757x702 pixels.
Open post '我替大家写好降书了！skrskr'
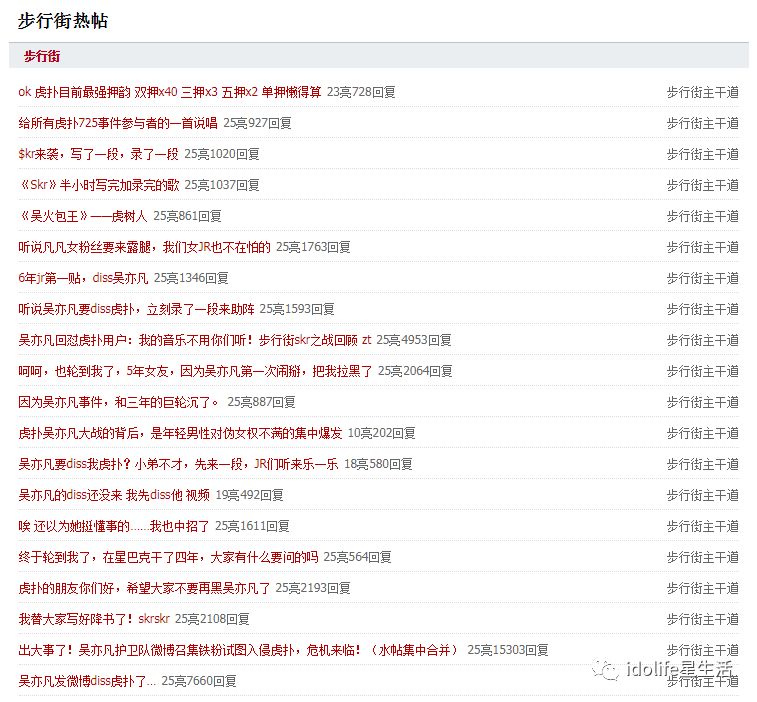(94, 619)
